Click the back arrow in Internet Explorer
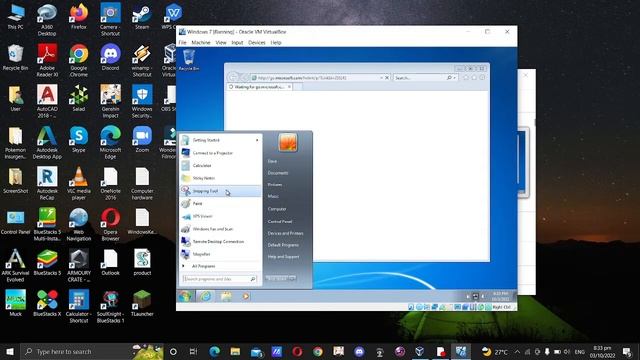 click(x=233, y=77)
